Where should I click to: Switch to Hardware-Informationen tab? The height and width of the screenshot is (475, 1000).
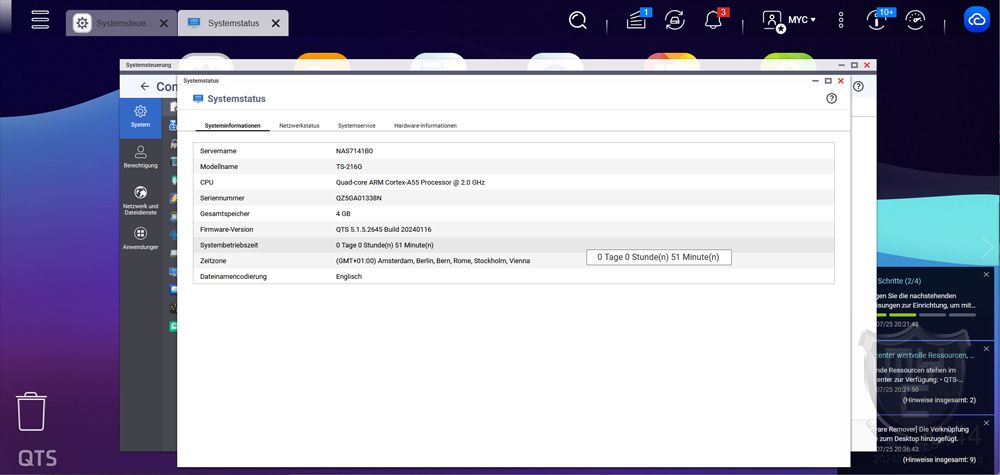(425, 126)
